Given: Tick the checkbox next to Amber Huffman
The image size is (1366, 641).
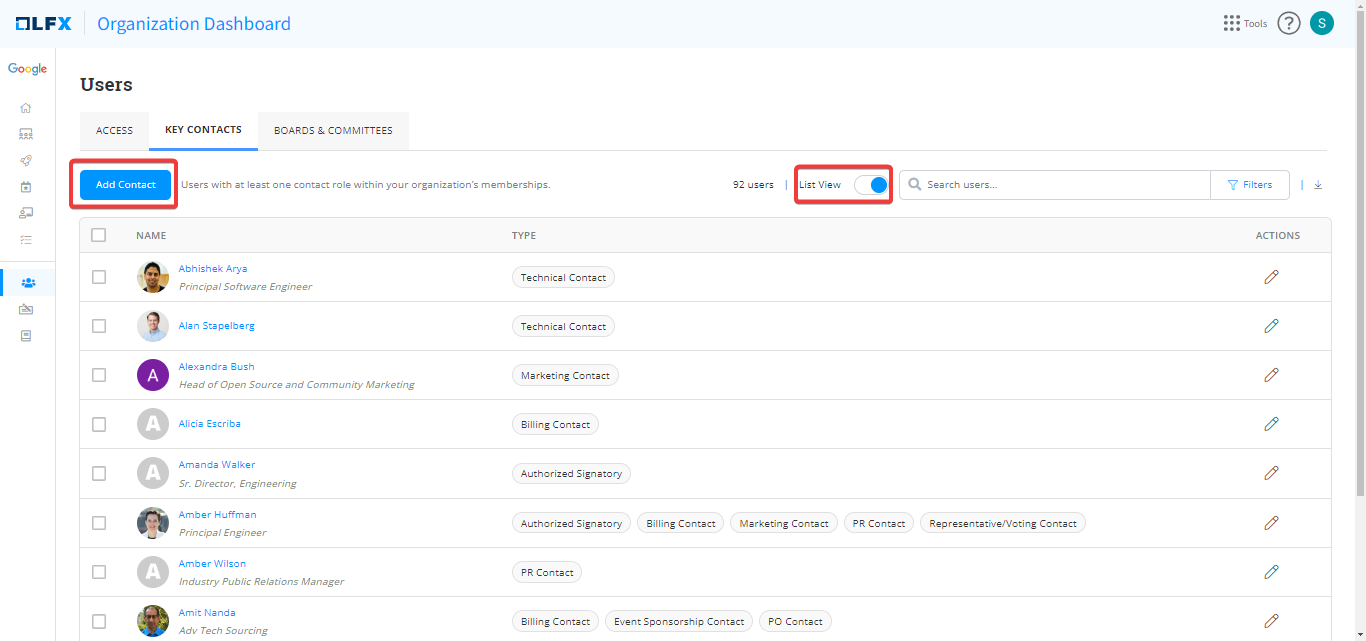Looking at the screenshot, I should (99, 523).
